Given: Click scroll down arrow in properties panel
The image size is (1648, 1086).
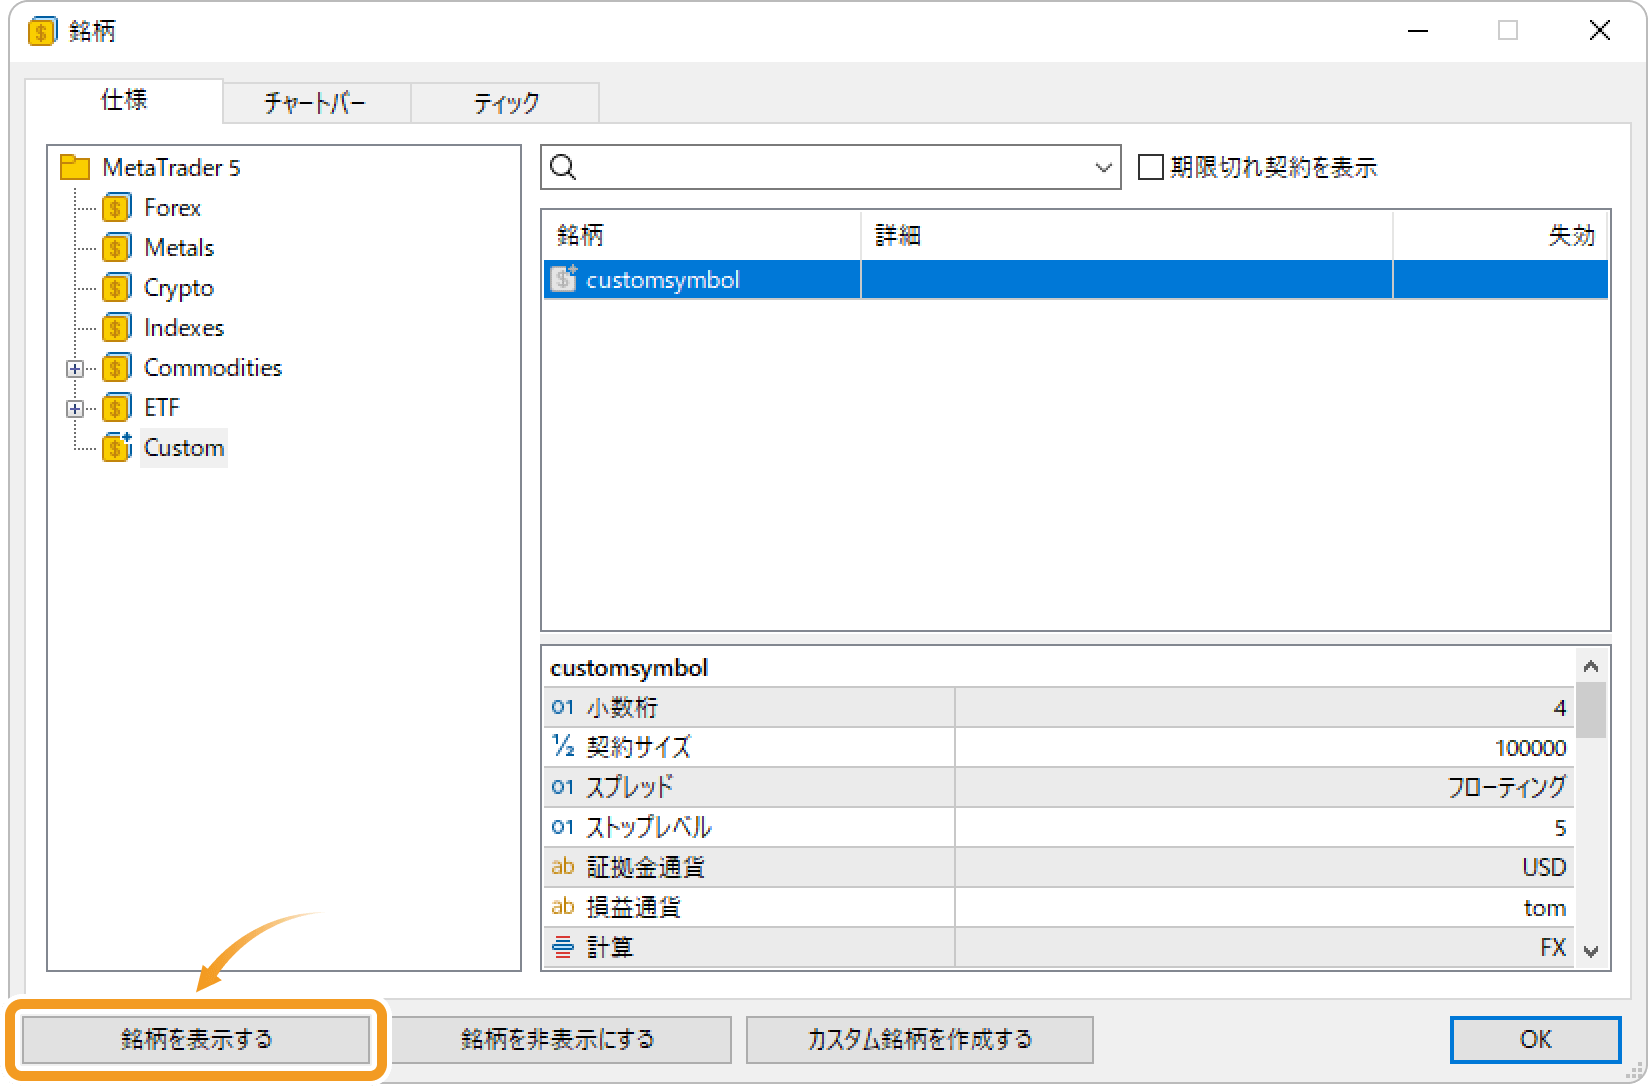Looking at the screenshot, I should click(1591, 951).
